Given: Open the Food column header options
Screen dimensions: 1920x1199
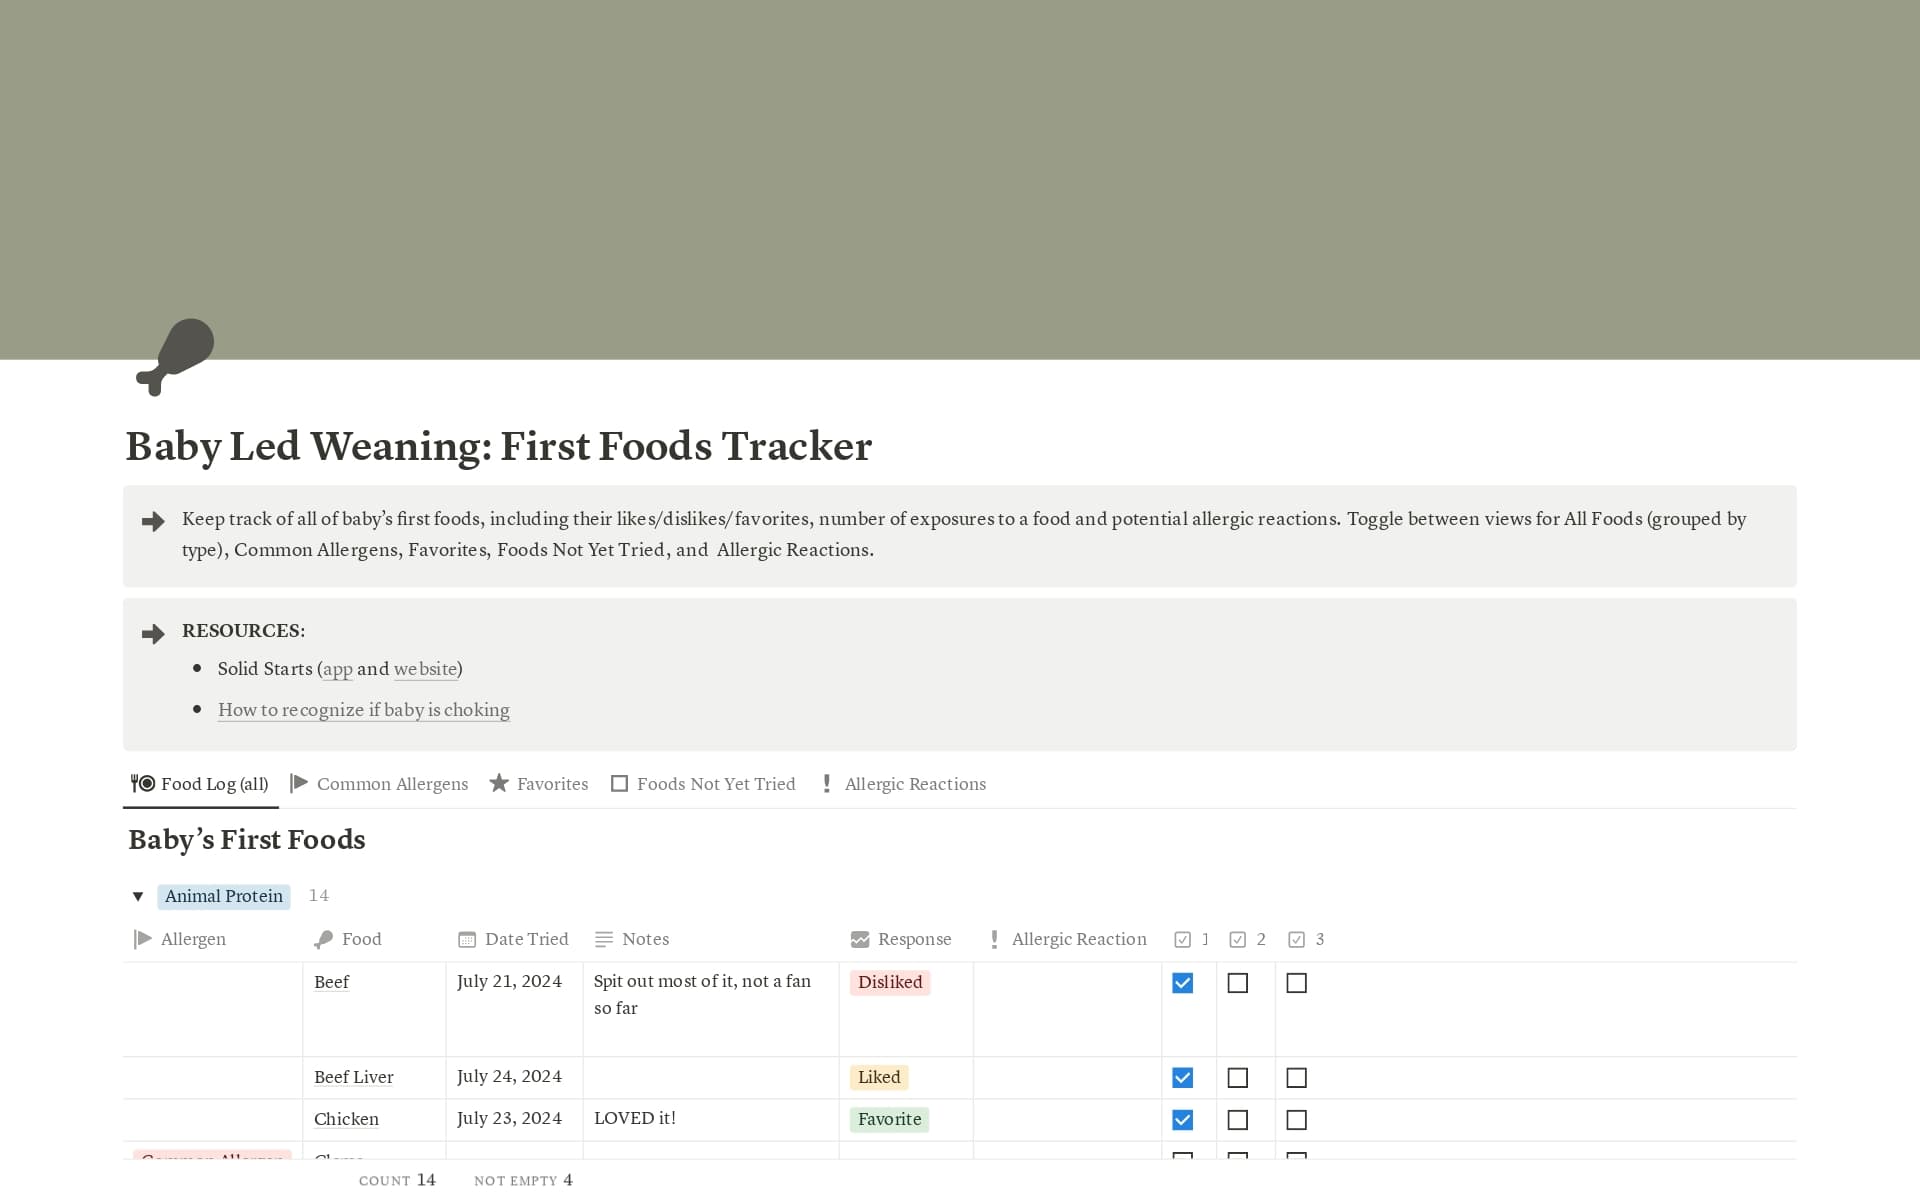Looking at the screenshot, I should click(361, 939).
